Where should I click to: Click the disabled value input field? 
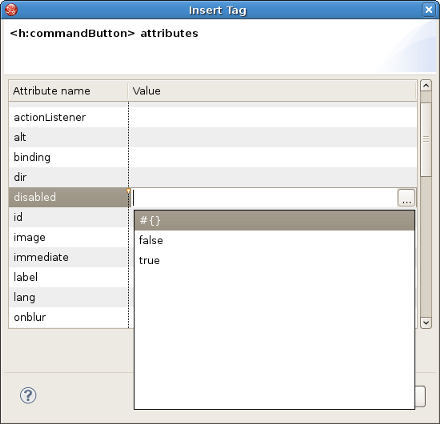pos(264,198)
